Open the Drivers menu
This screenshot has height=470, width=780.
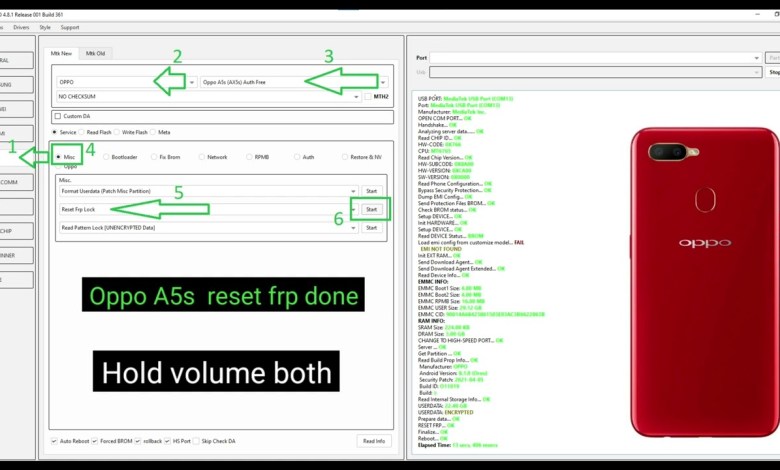pos(21,27)
